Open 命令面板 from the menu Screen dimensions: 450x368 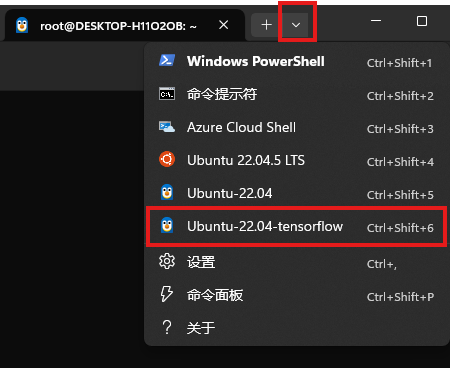296,295
